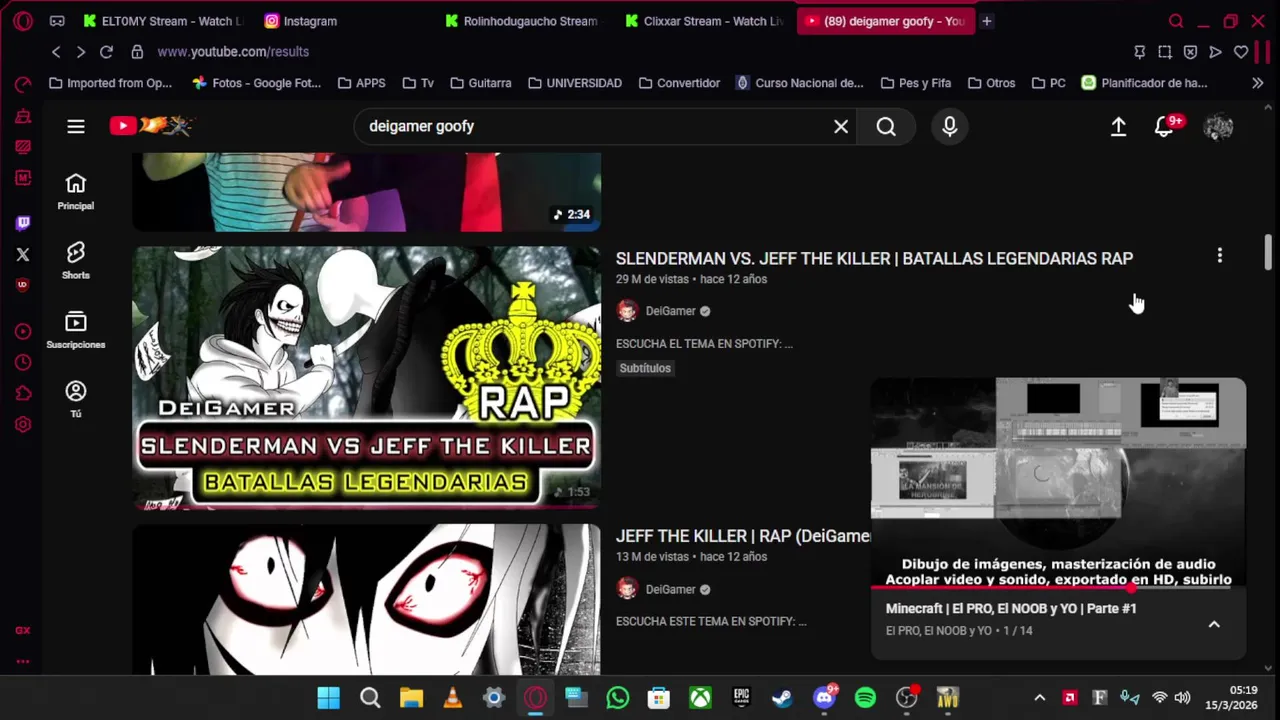This screenshot has width=1280, height=720.
Task: Switch to the Clixxar Stream tab
Action: [x=704, y=21]
